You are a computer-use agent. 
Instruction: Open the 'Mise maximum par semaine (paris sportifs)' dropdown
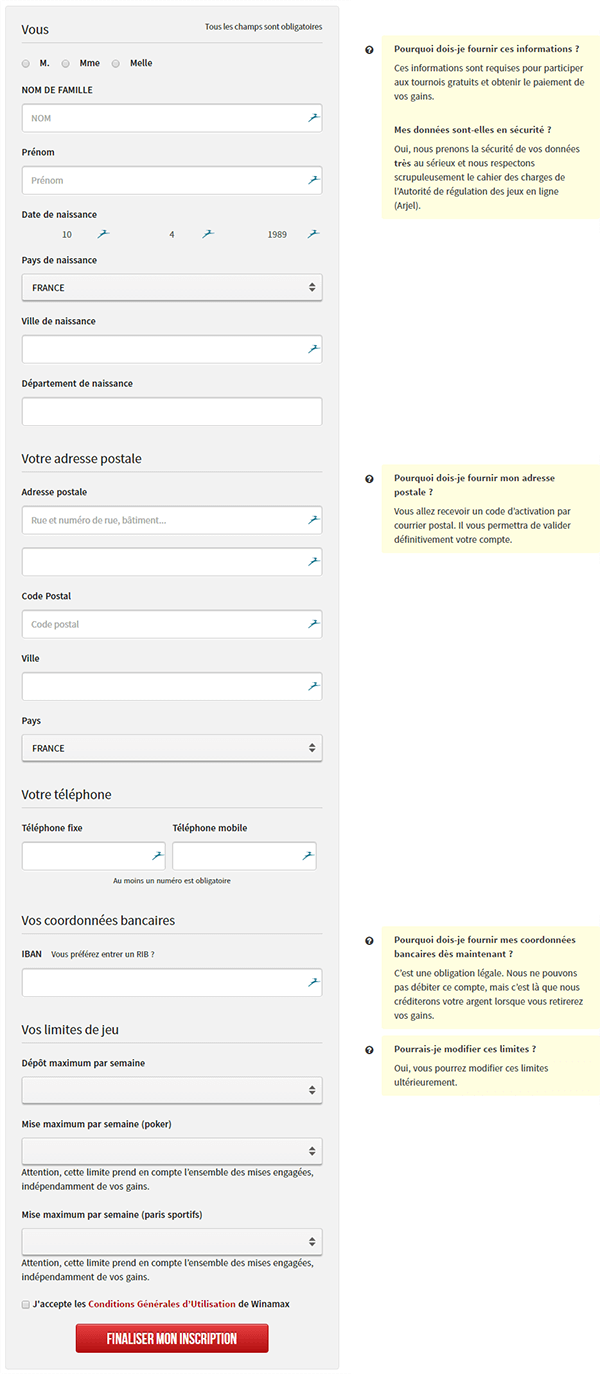pos(172,1242)
